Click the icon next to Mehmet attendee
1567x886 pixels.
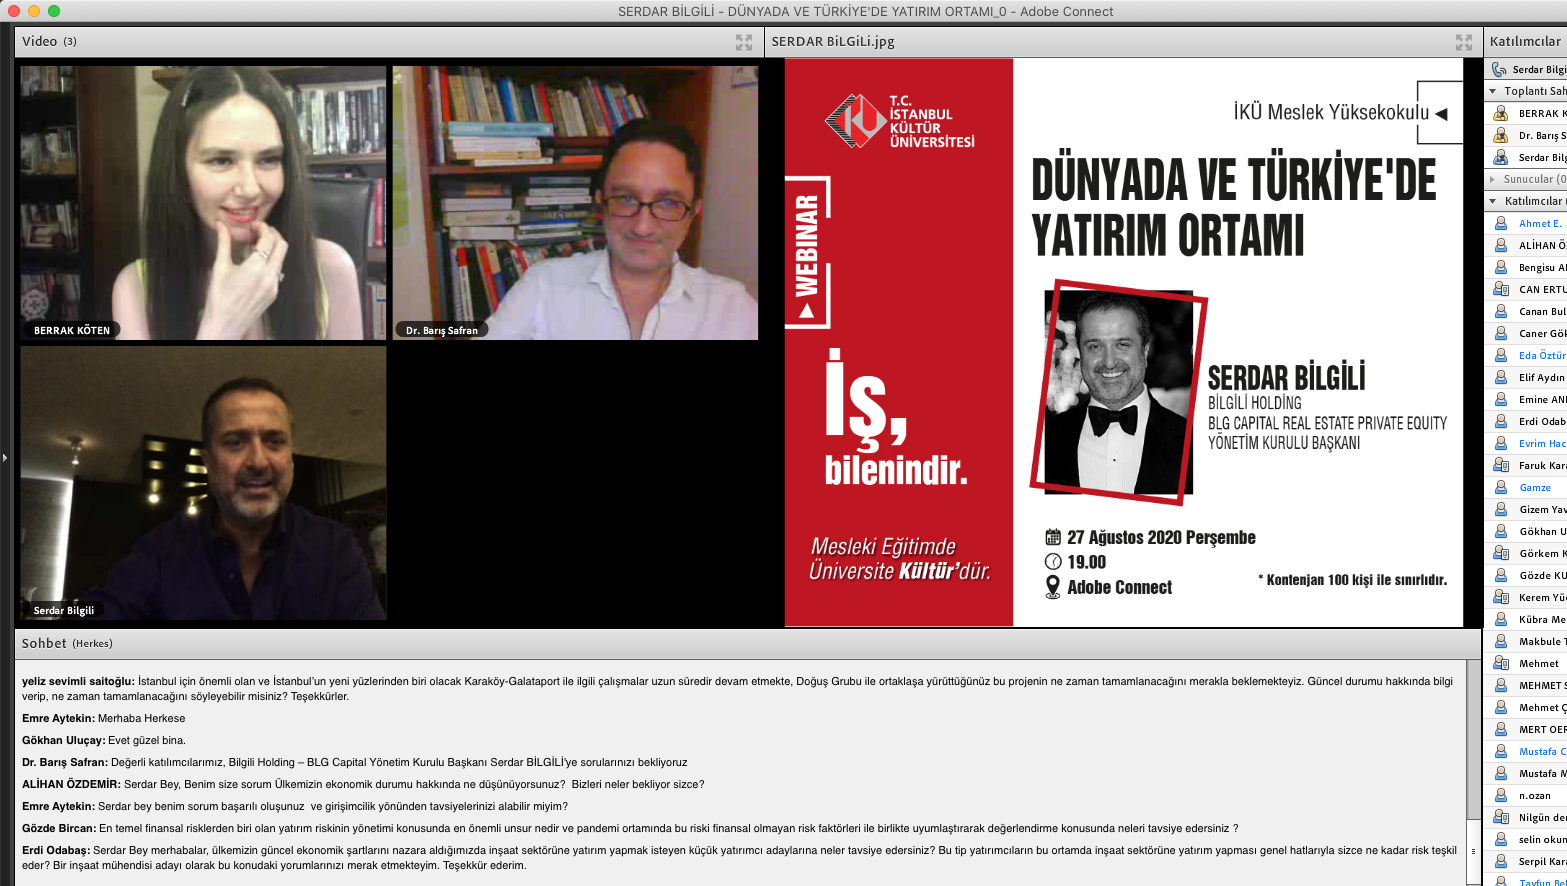coord(1500,664)
